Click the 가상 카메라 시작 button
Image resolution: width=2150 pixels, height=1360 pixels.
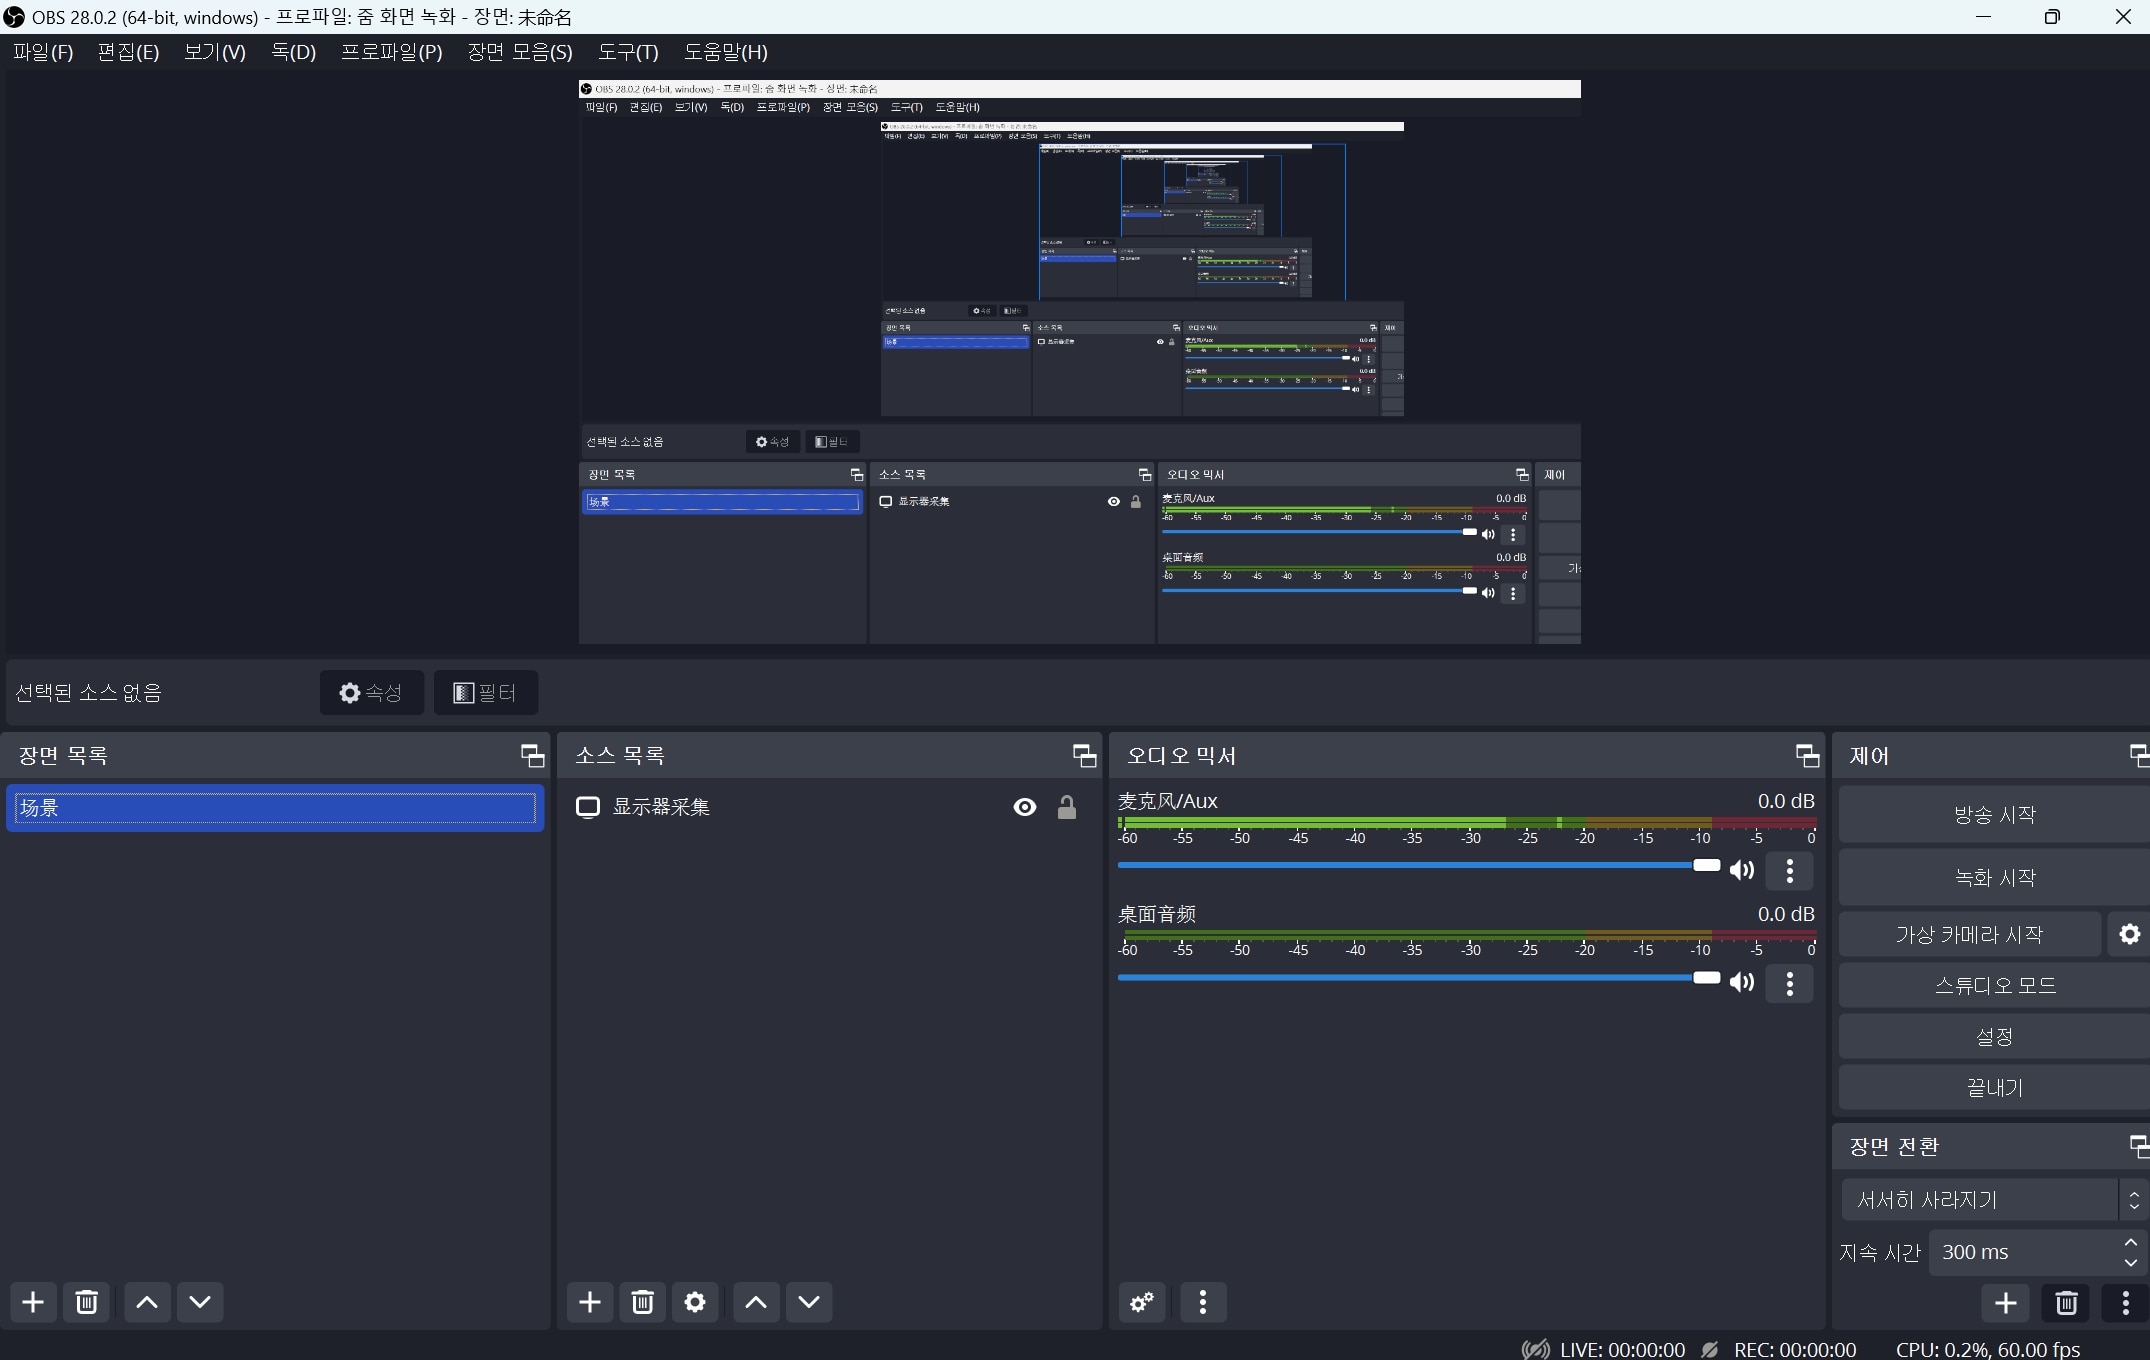click(1969, 934)
